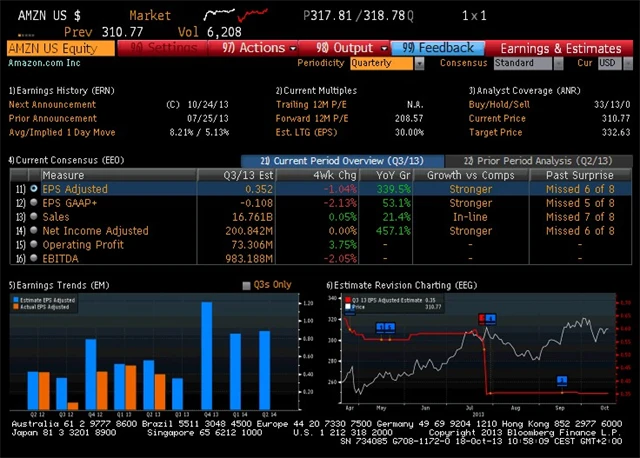
Task: Open the Actions menu
Action: coord(254,47)
